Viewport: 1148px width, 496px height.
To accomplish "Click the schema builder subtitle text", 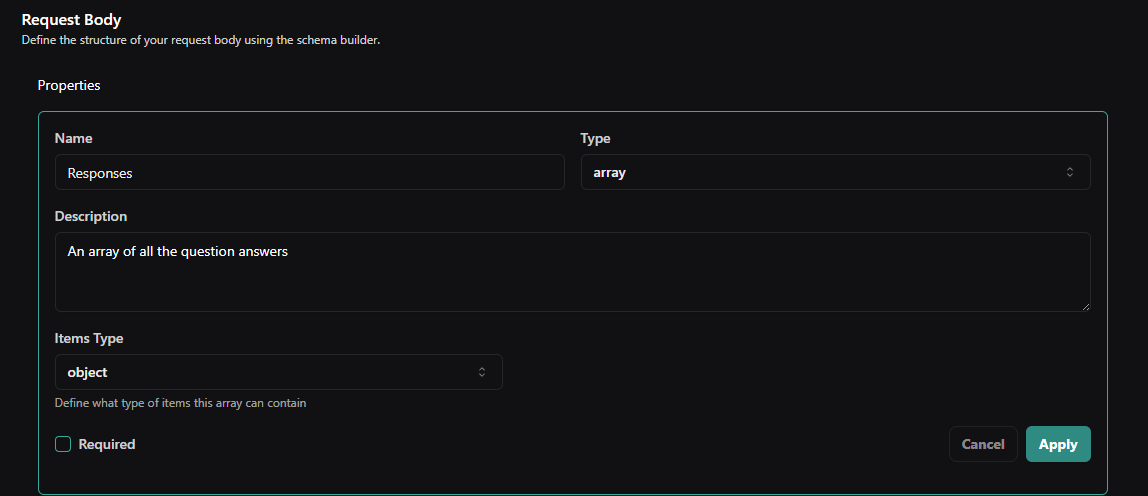I will 200,40.
